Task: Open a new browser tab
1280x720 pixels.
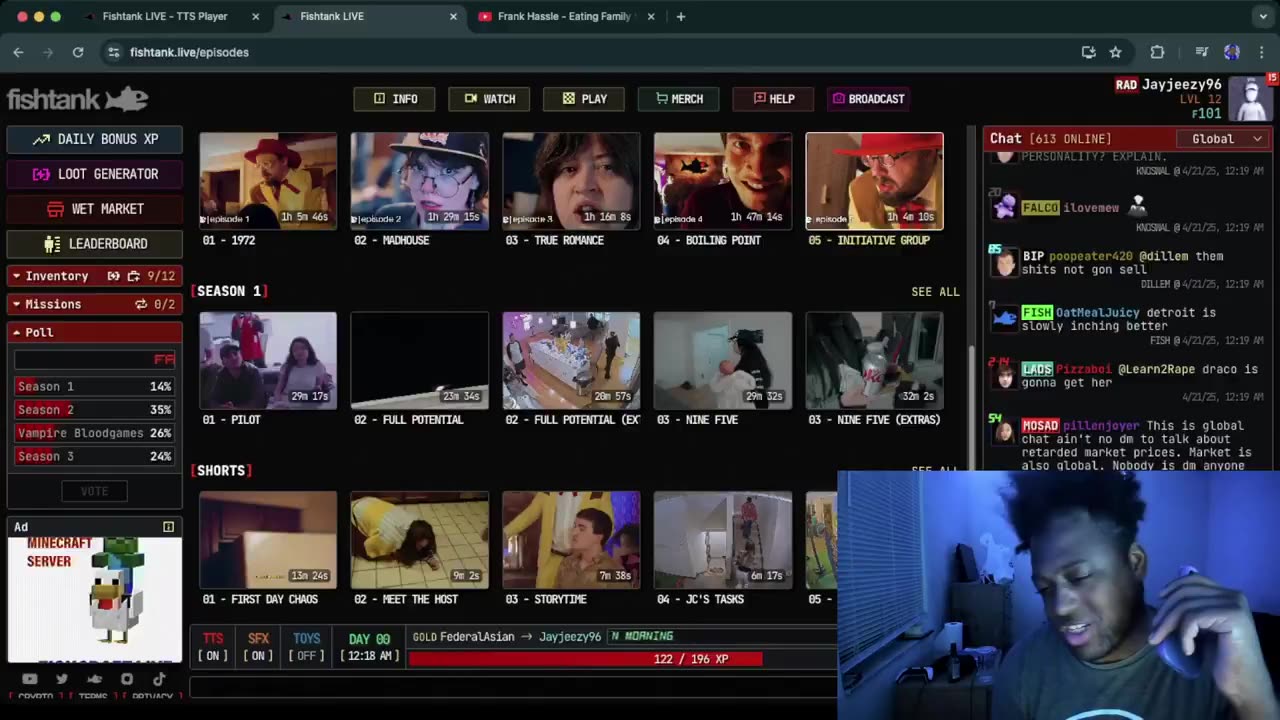Action: tap(681, 16)
